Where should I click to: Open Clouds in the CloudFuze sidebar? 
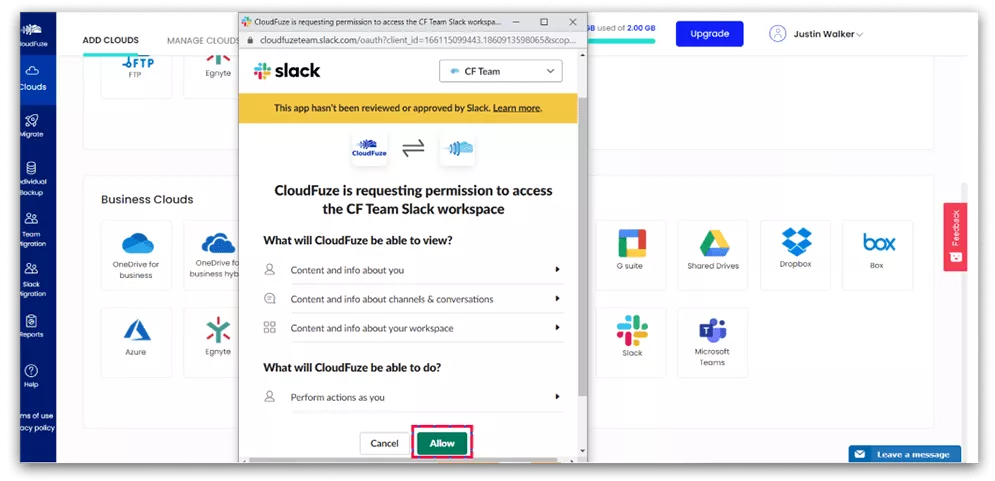33,79
